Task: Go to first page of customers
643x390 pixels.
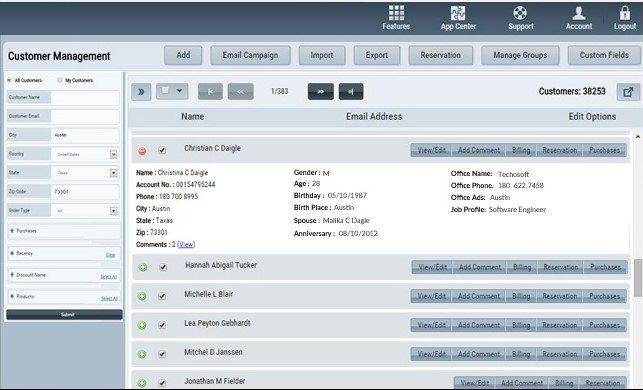Action: pyautogui.click(x=210, y=91)
